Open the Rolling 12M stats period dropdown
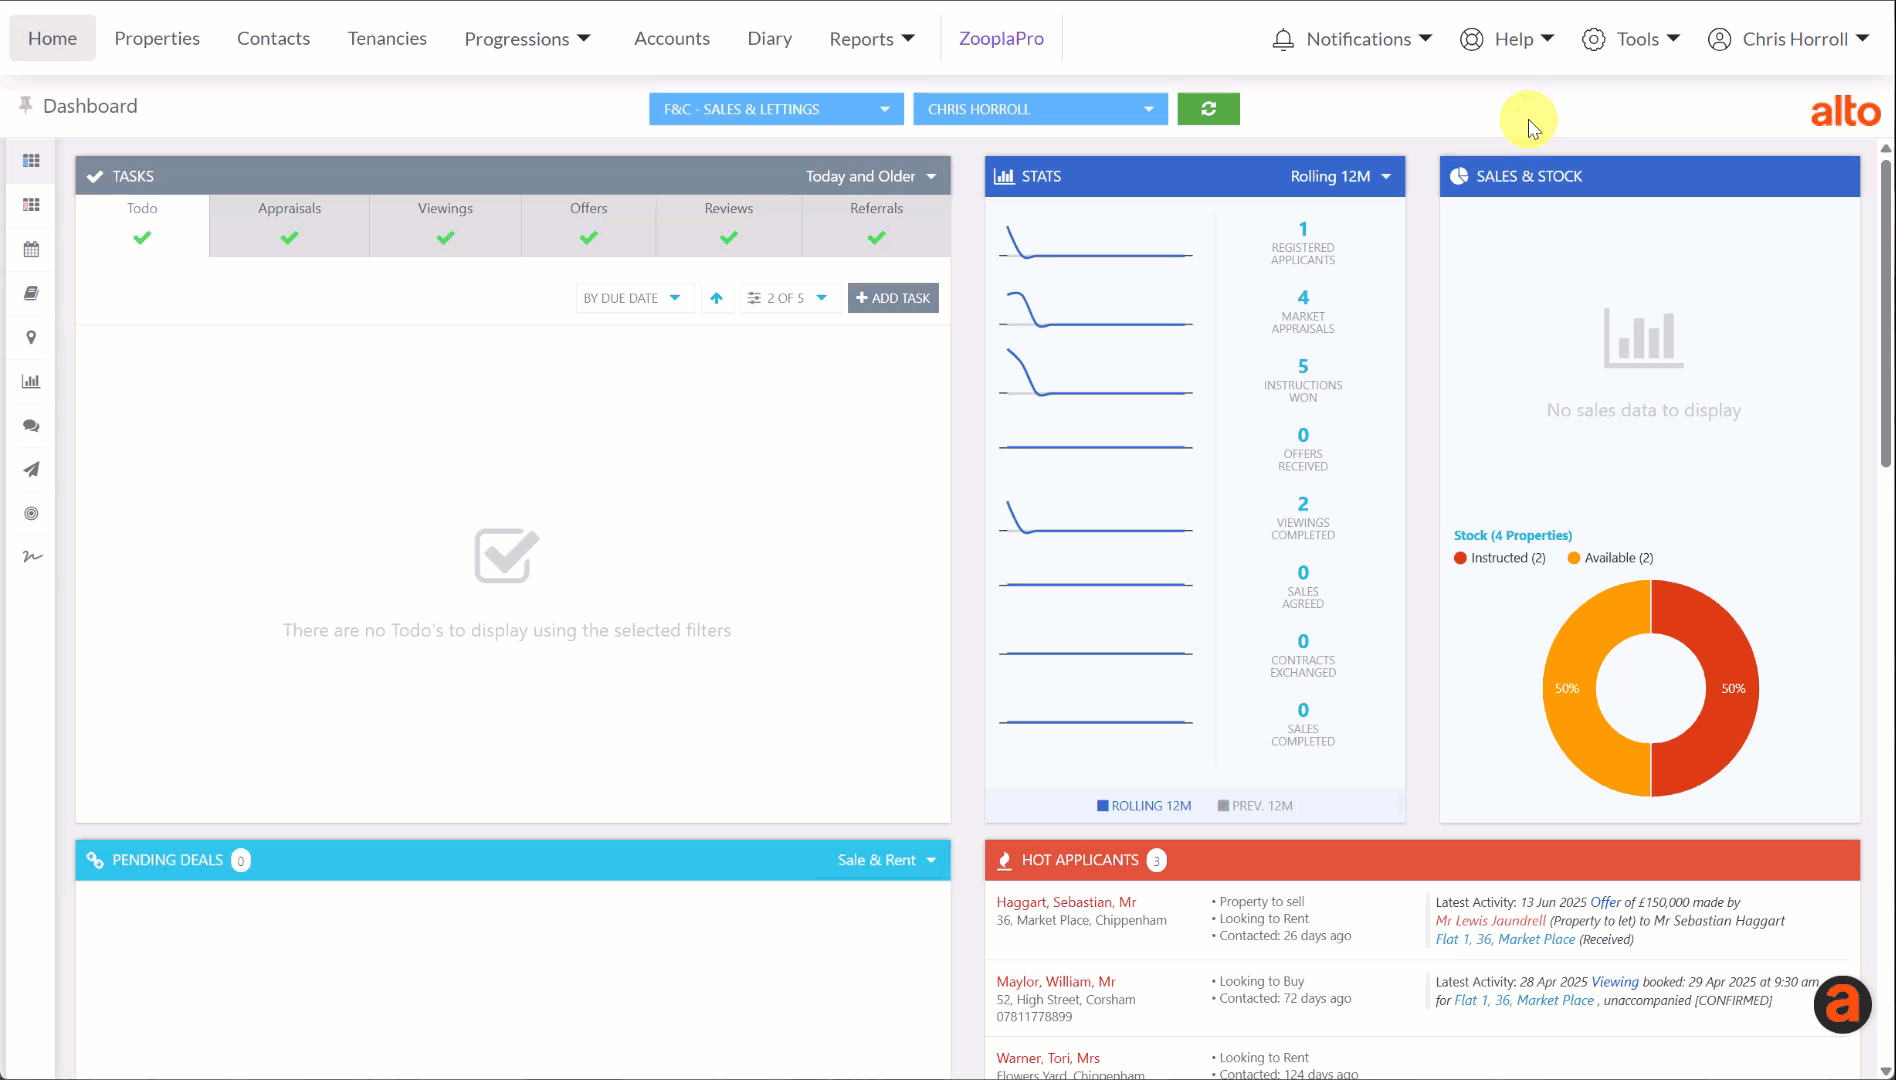 1340,176
